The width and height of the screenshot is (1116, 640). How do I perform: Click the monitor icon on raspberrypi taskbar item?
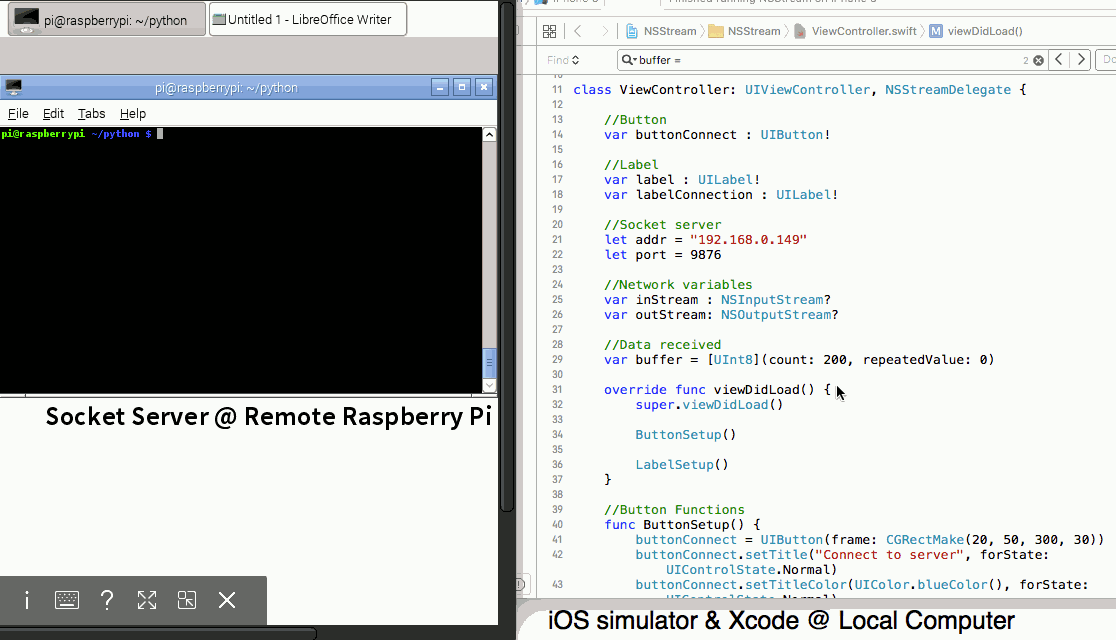coord(26,19)
